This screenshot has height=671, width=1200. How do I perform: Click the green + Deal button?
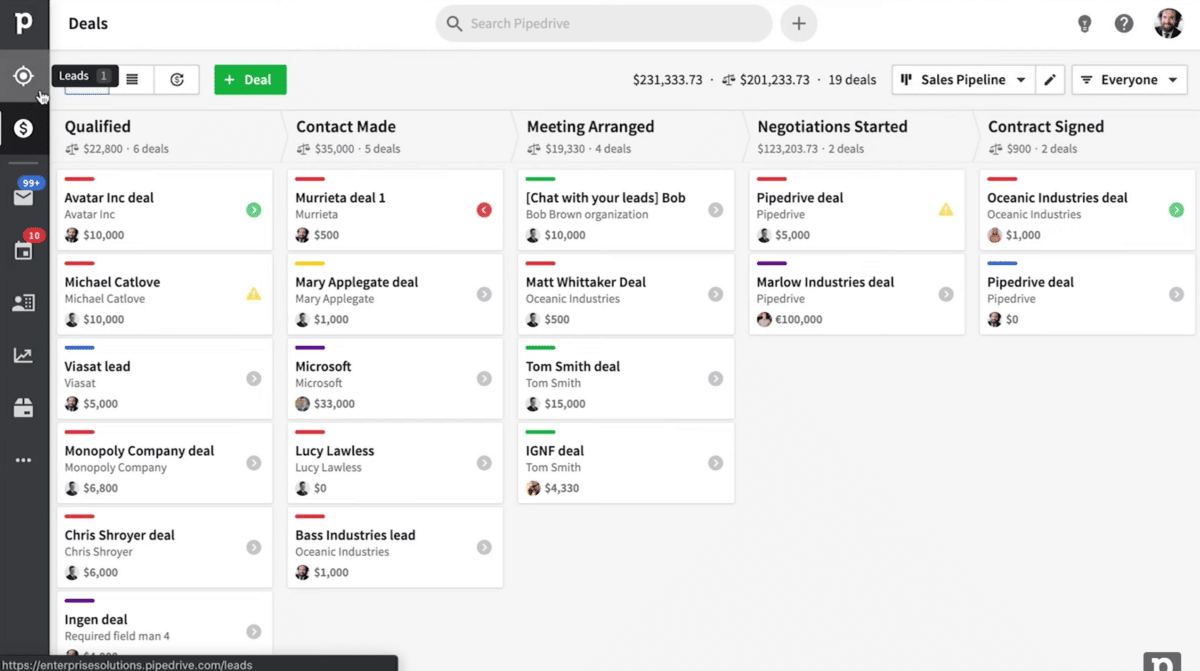250,79
